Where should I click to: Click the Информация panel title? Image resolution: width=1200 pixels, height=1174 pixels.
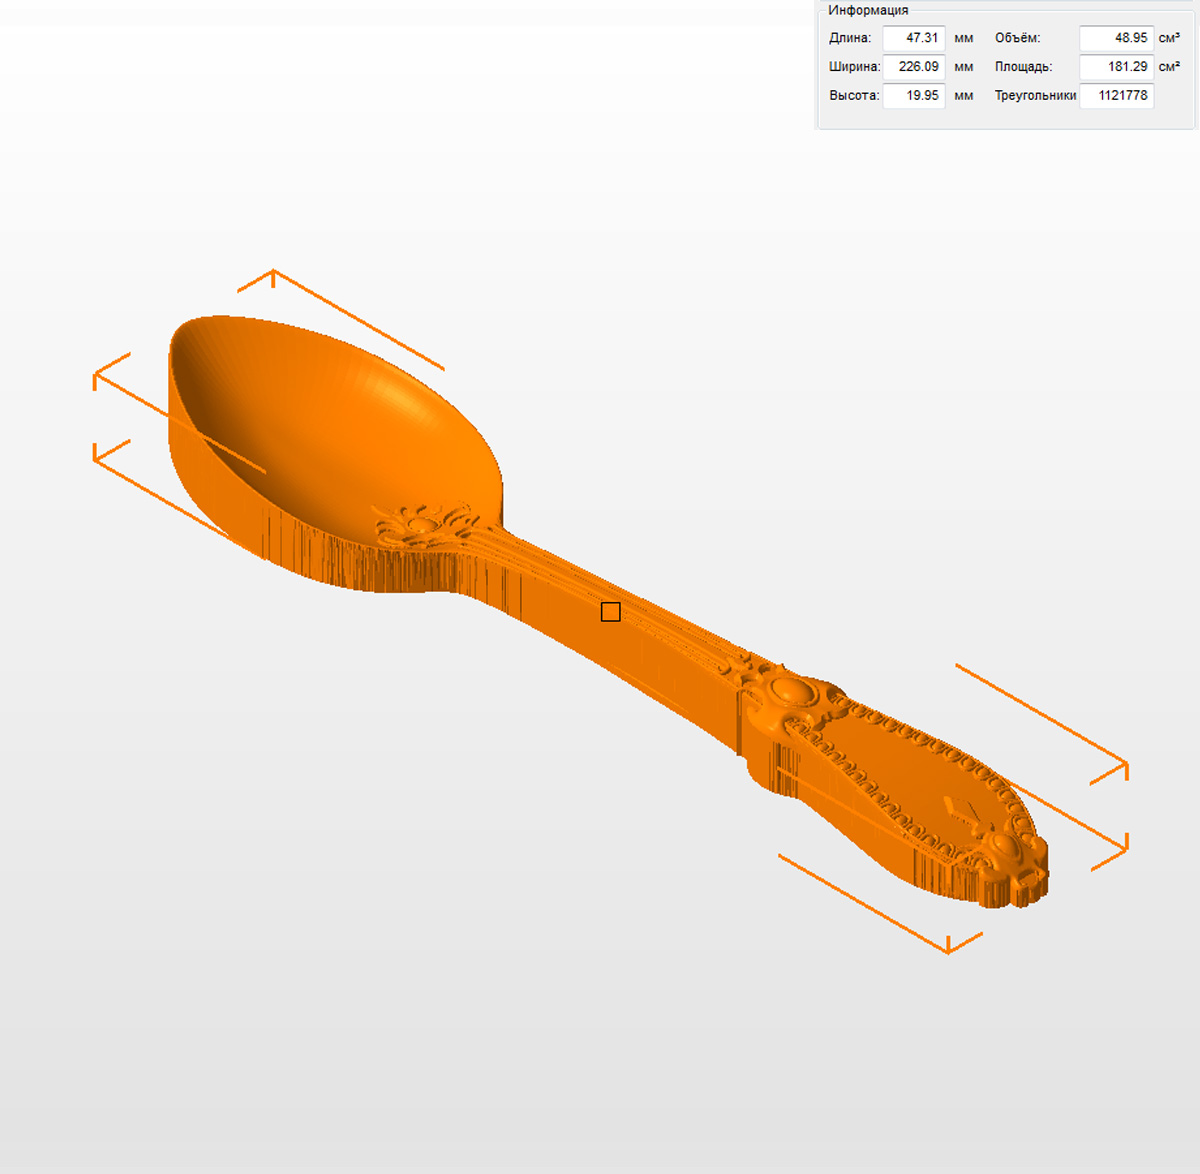[x=868, y=10]
